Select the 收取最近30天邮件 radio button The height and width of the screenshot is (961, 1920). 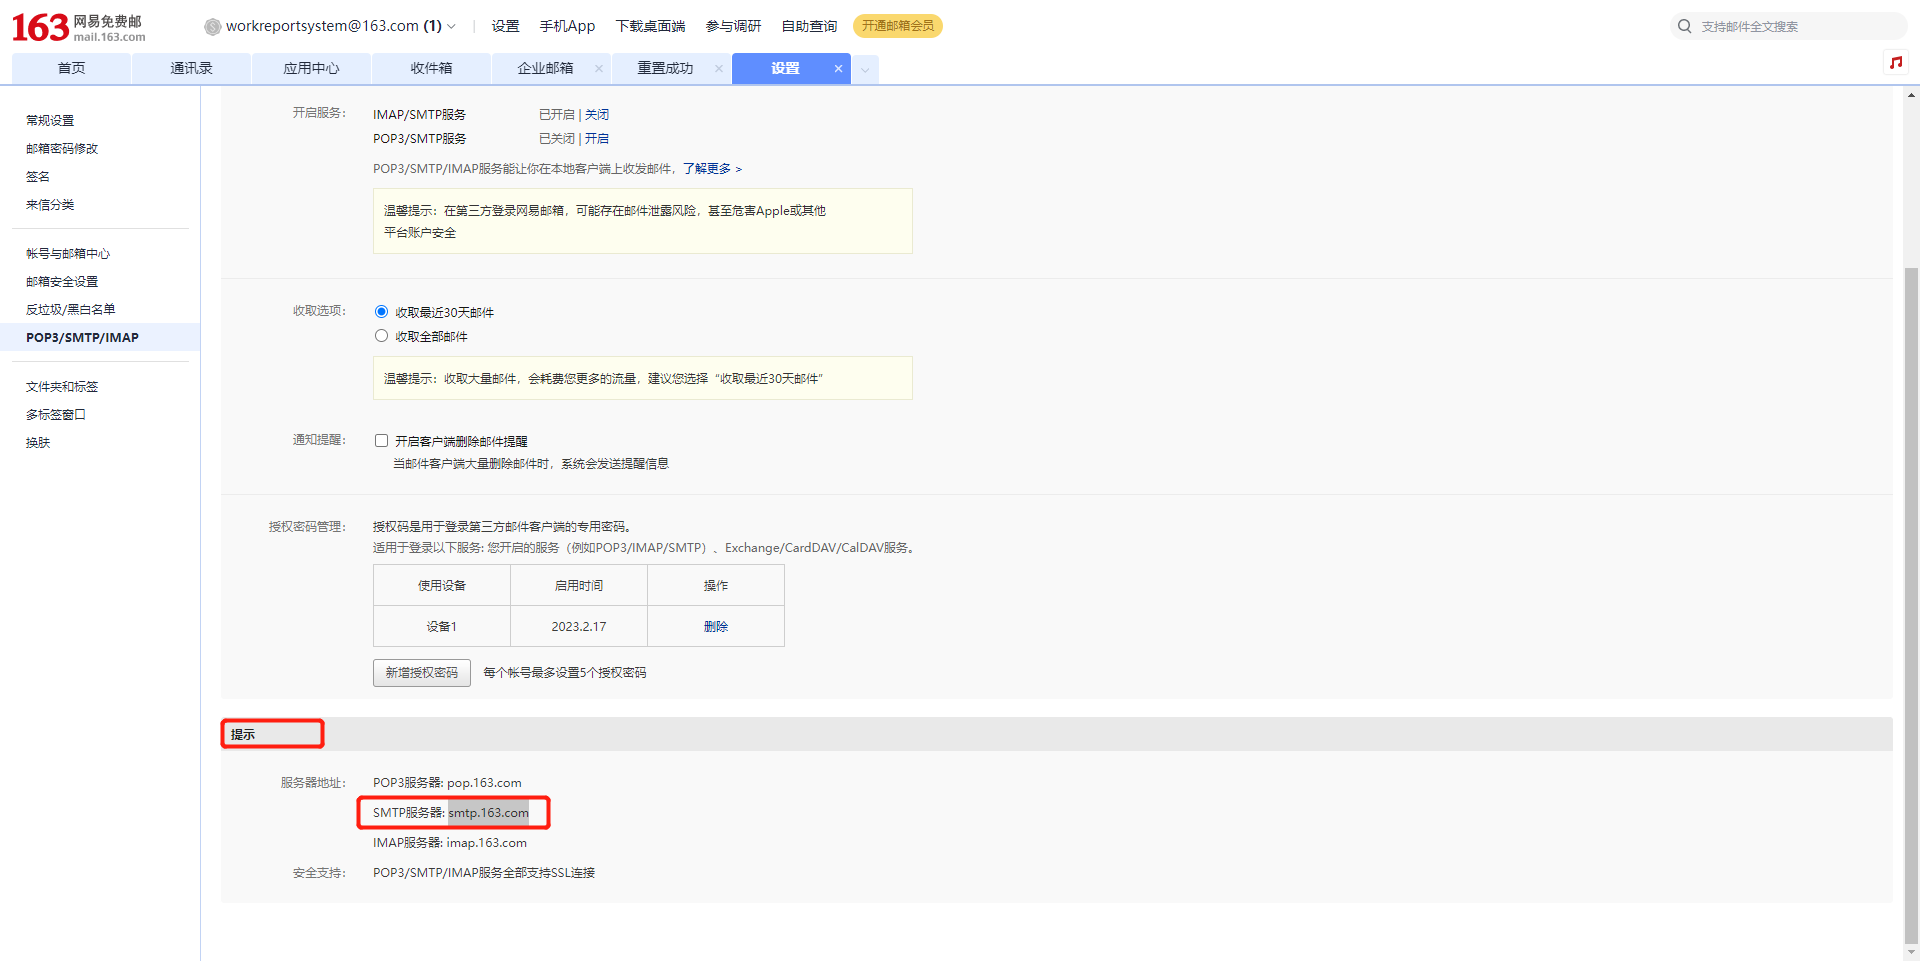click(x=381, y=312)
